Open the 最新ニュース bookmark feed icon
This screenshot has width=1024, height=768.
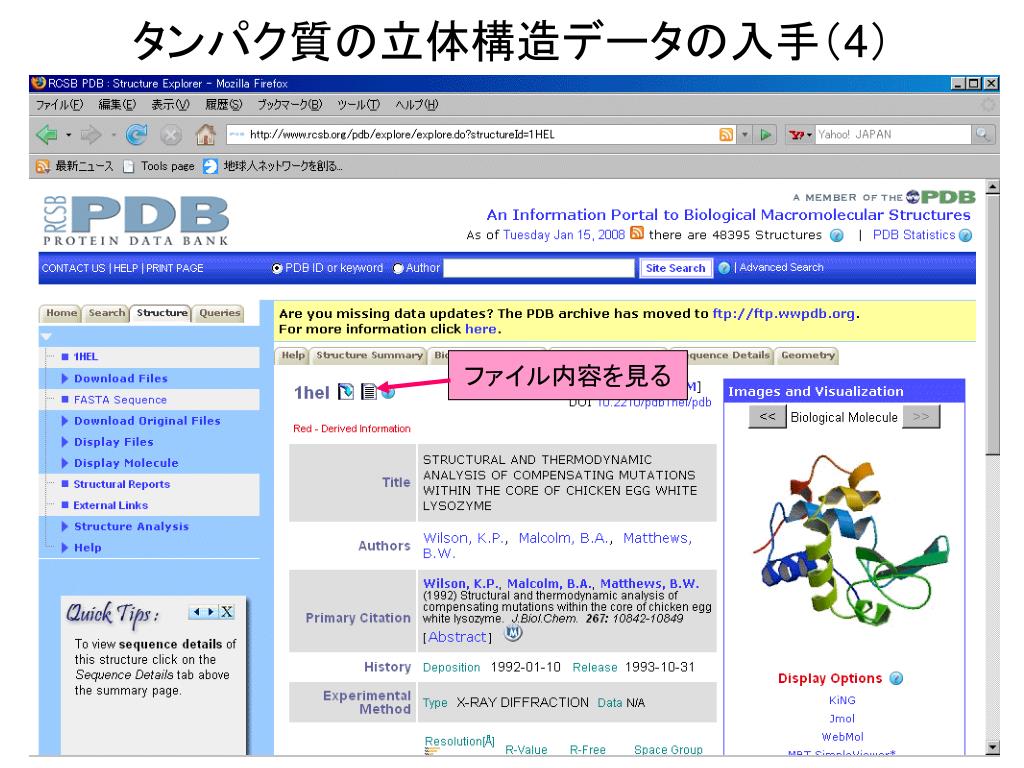tap(42, 167)
